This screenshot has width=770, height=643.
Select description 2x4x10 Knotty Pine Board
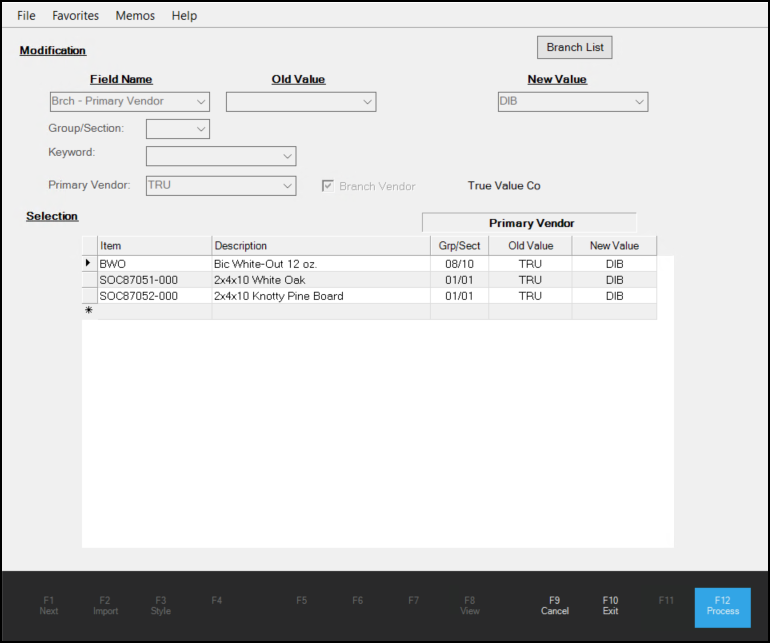click(x=321, y=296)
